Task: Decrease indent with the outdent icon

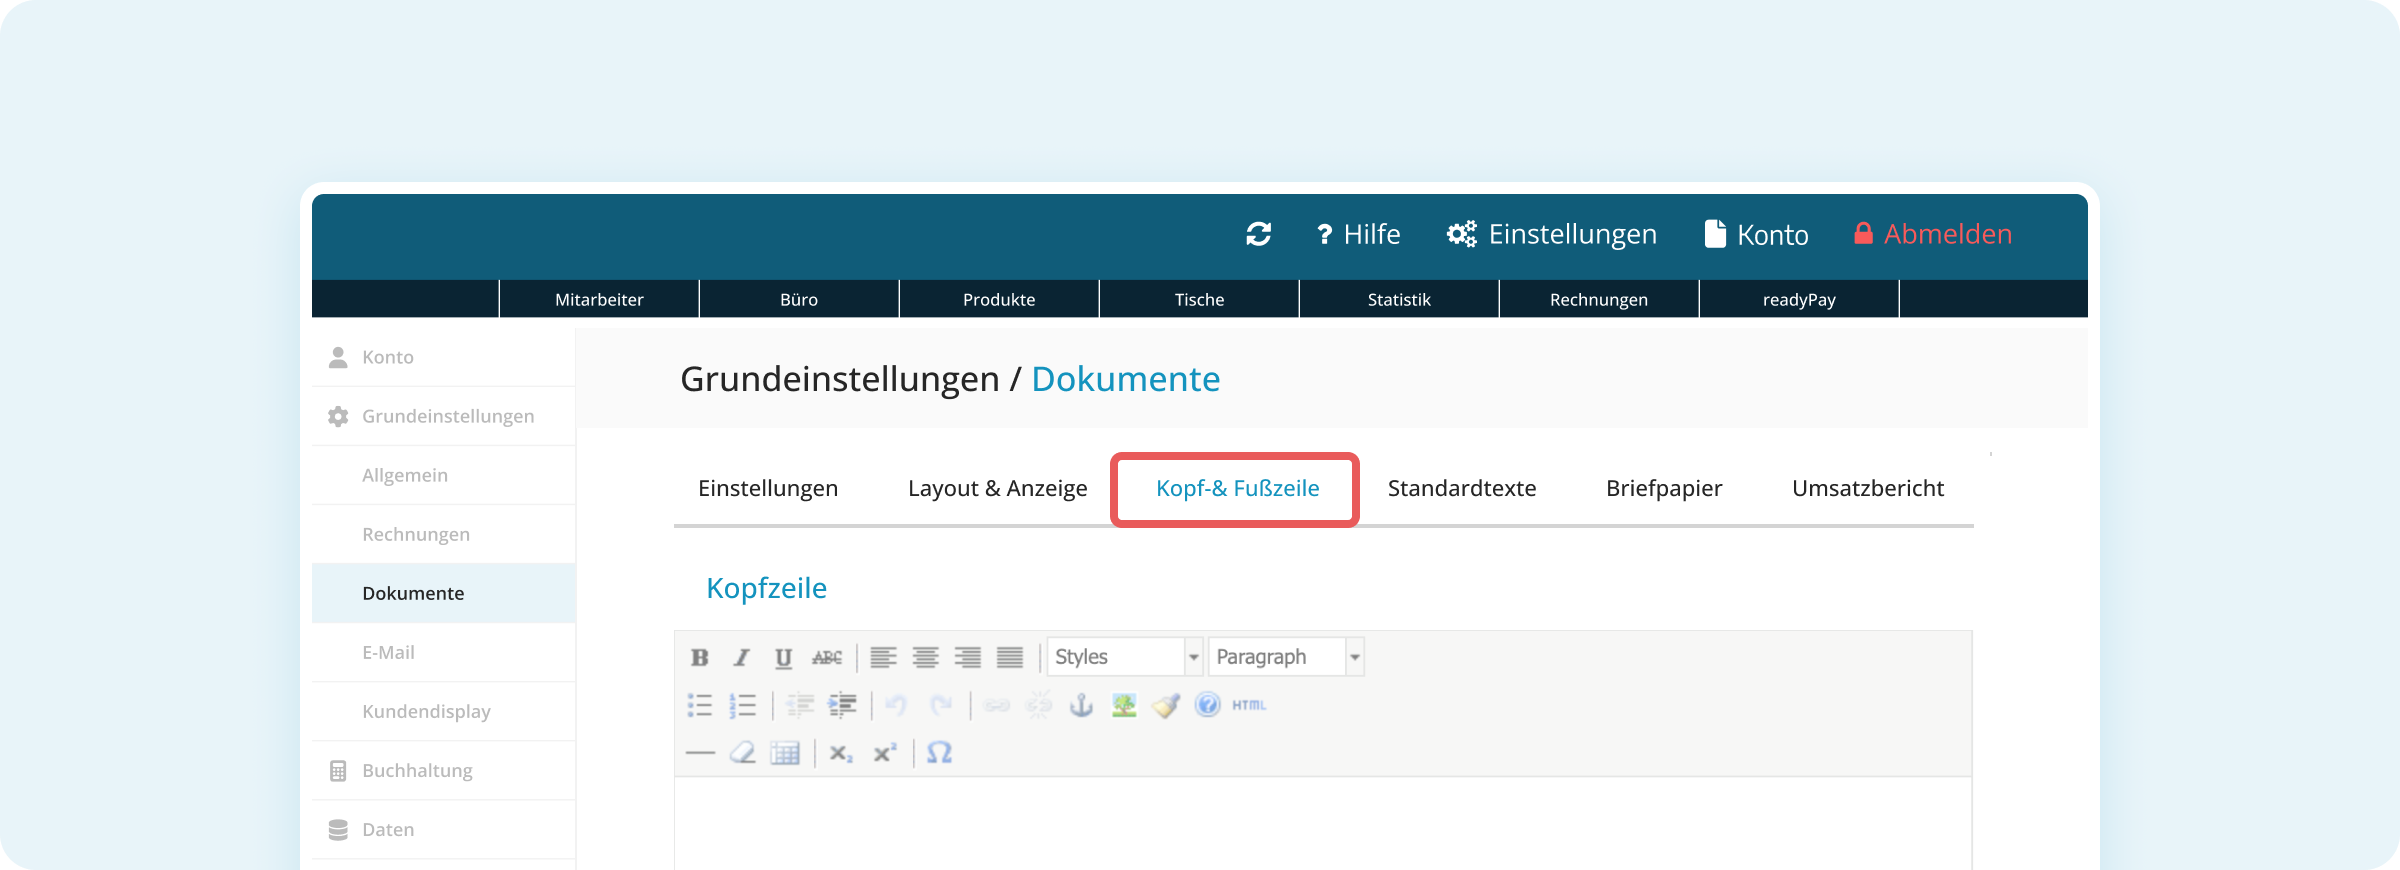Action: pyautogui.click(x=800, y=705)
